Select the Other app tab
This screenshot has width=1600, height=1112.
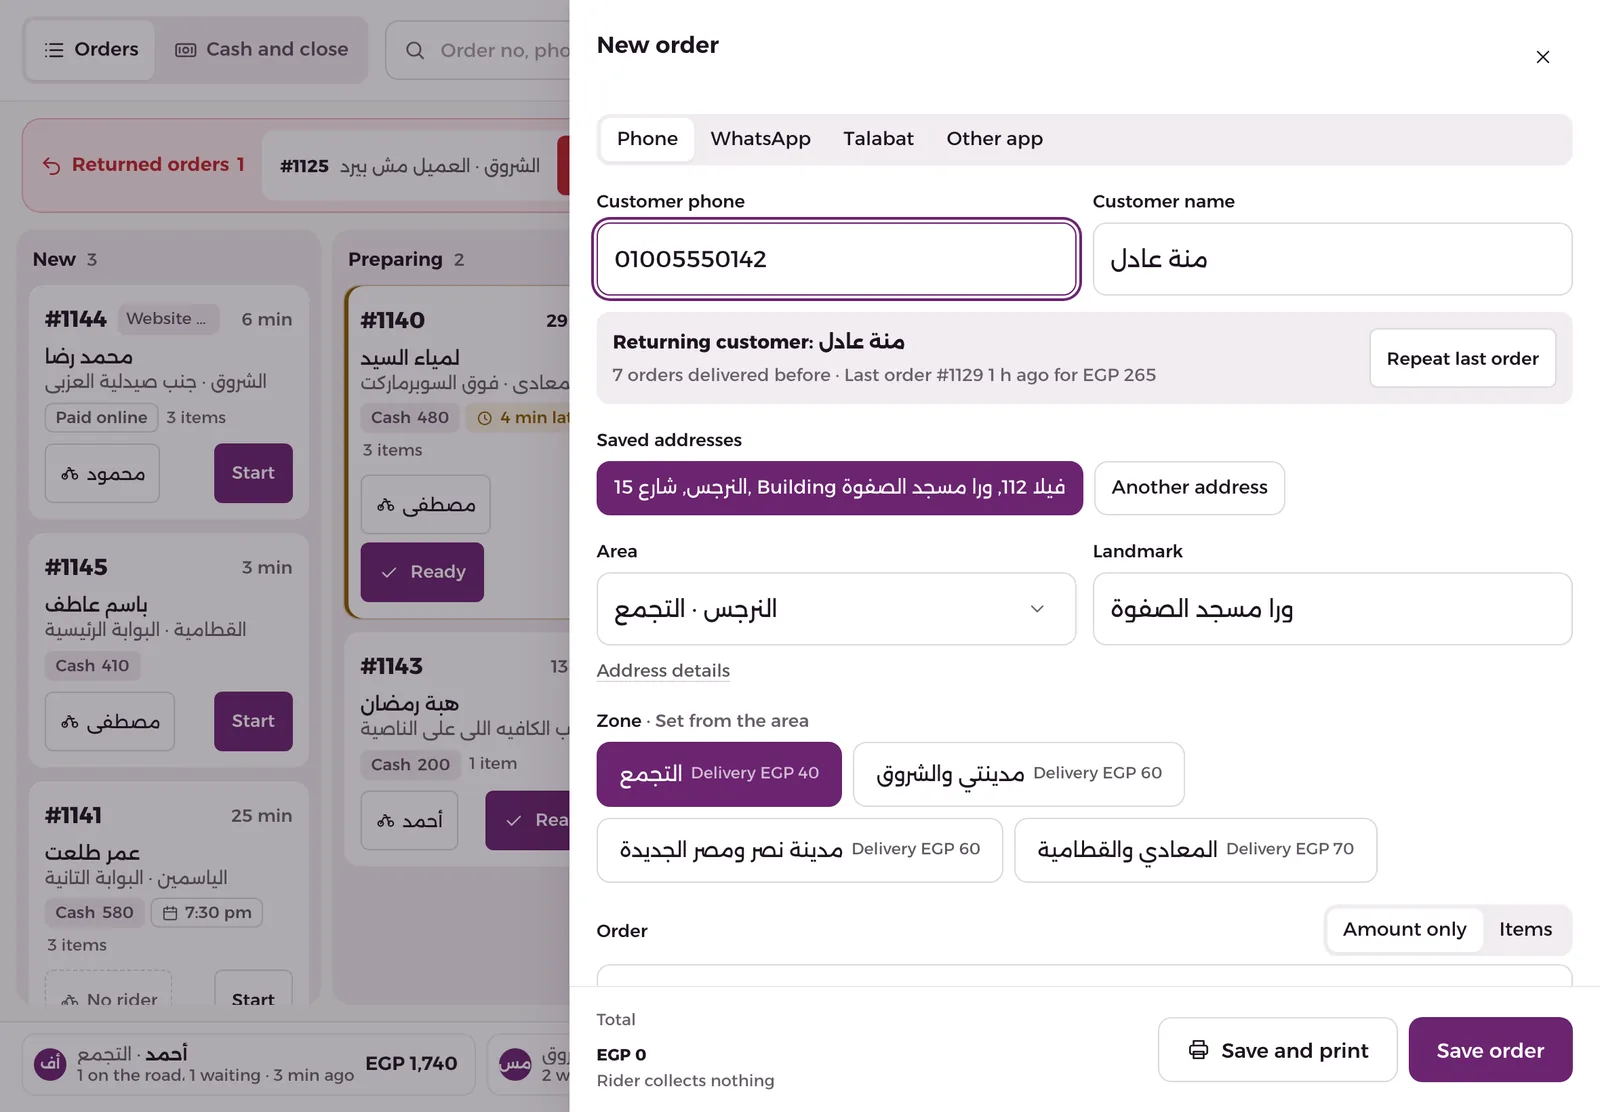(994, 139)
